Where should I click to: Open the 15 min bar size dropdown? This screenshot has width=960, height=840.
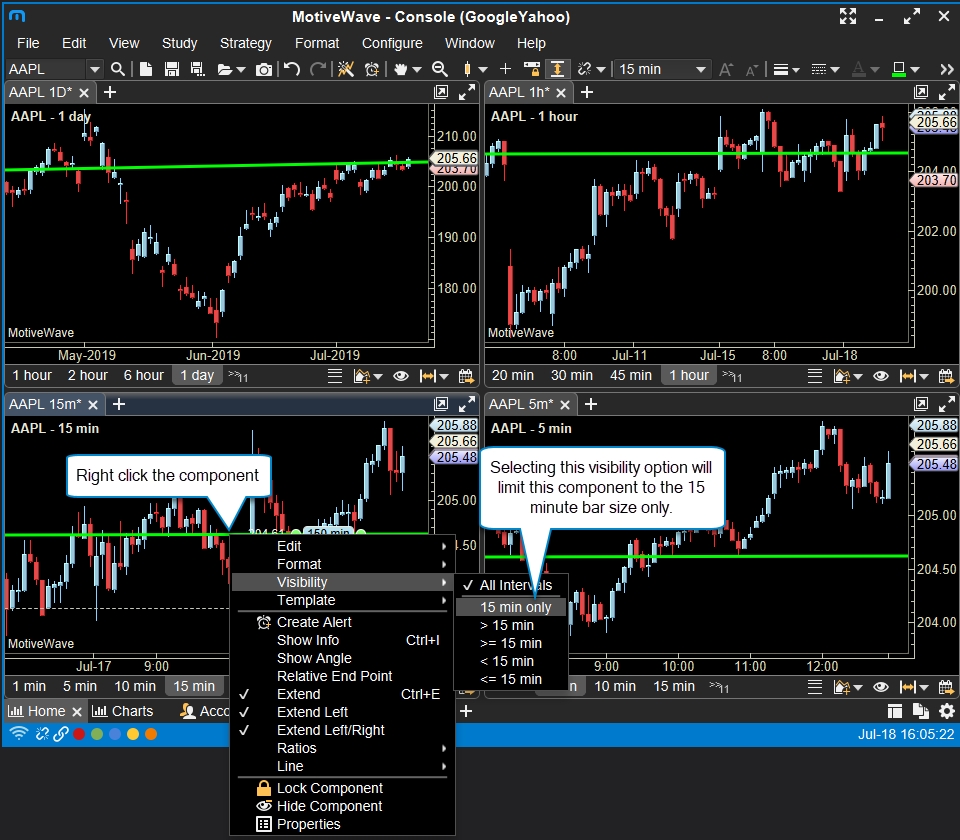pyautogui.click(x=662, y=69)
